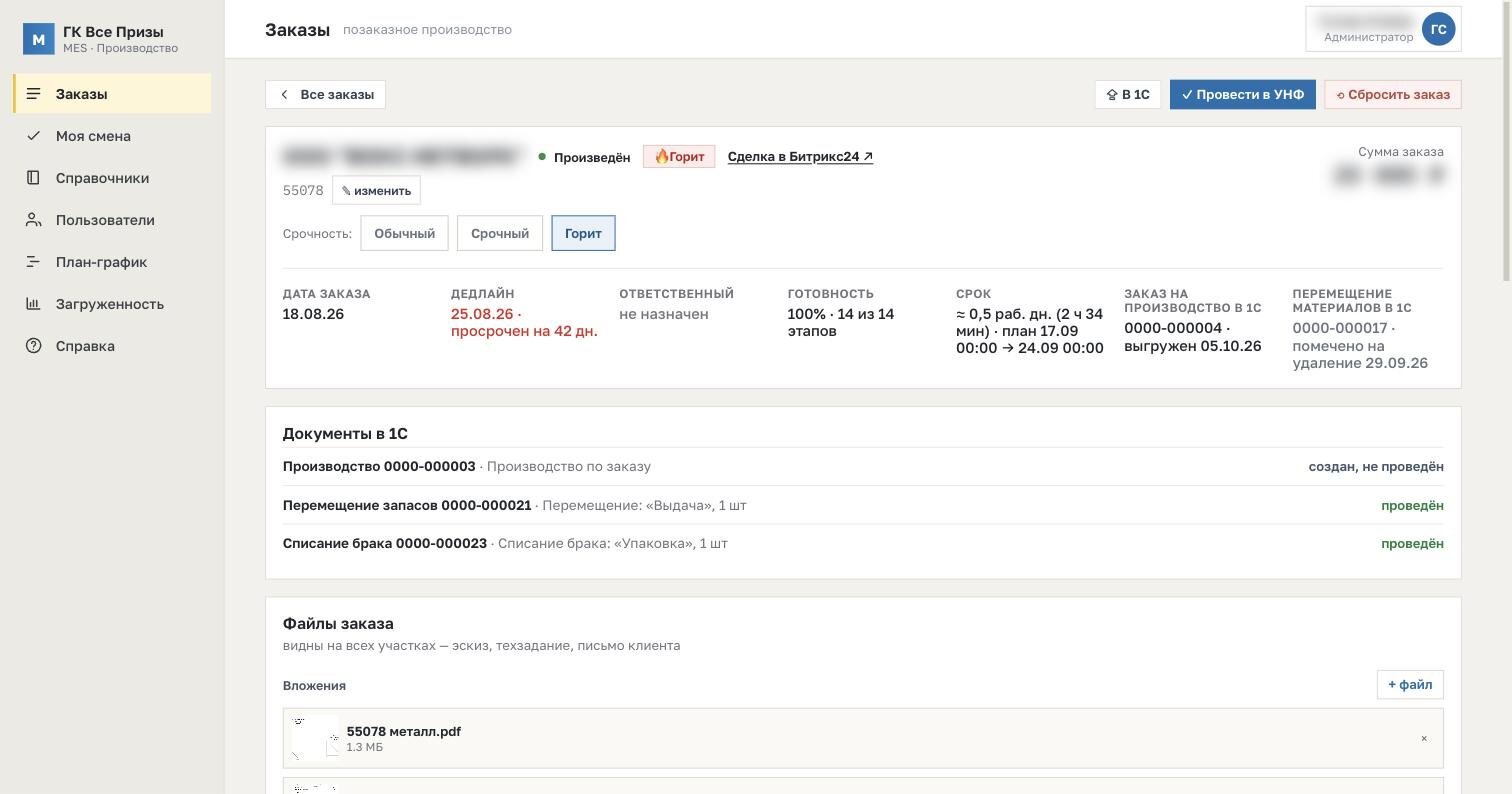Set urgency to Обычный
The height and width of the screenshot is (794, 1512).
(404, 234)
